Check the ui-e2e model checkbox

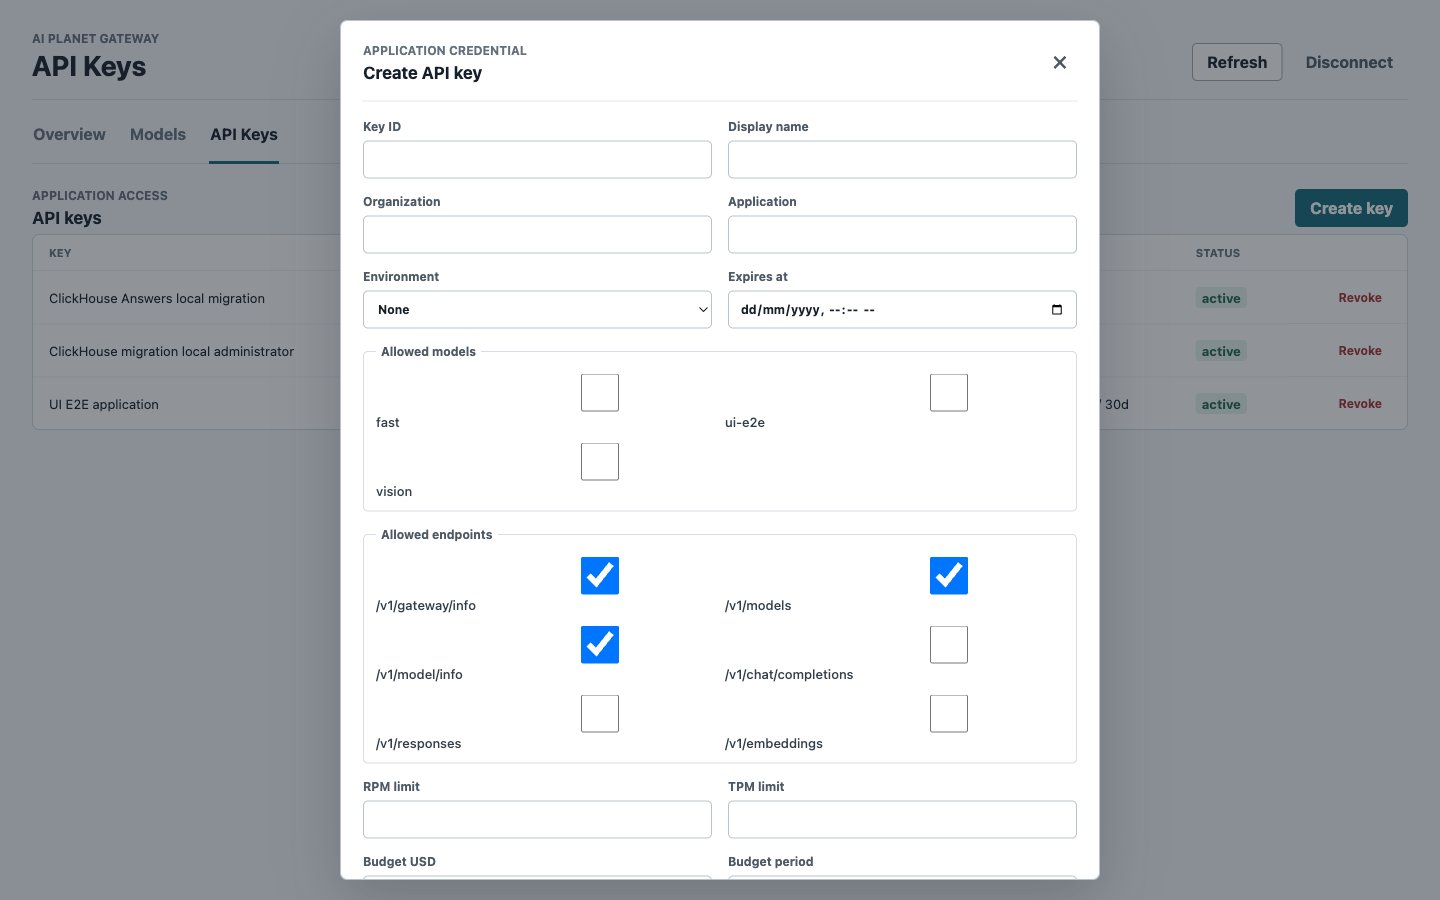(949, 393)
